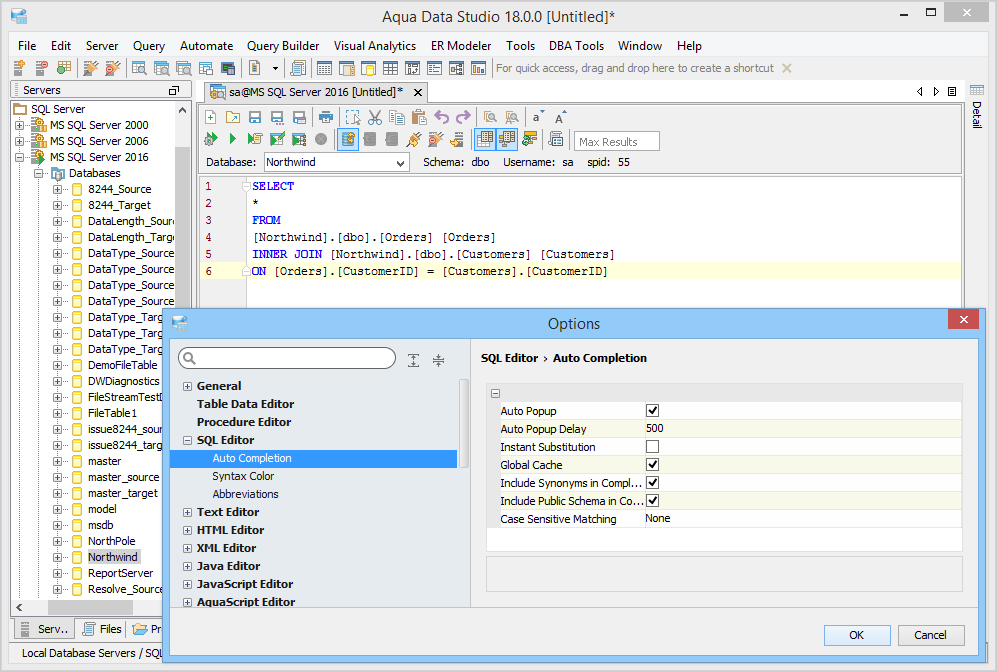The height and width of the screenshot is (672, 997).
Task: Click the Cut scissors icon
Action: [375, 117]
